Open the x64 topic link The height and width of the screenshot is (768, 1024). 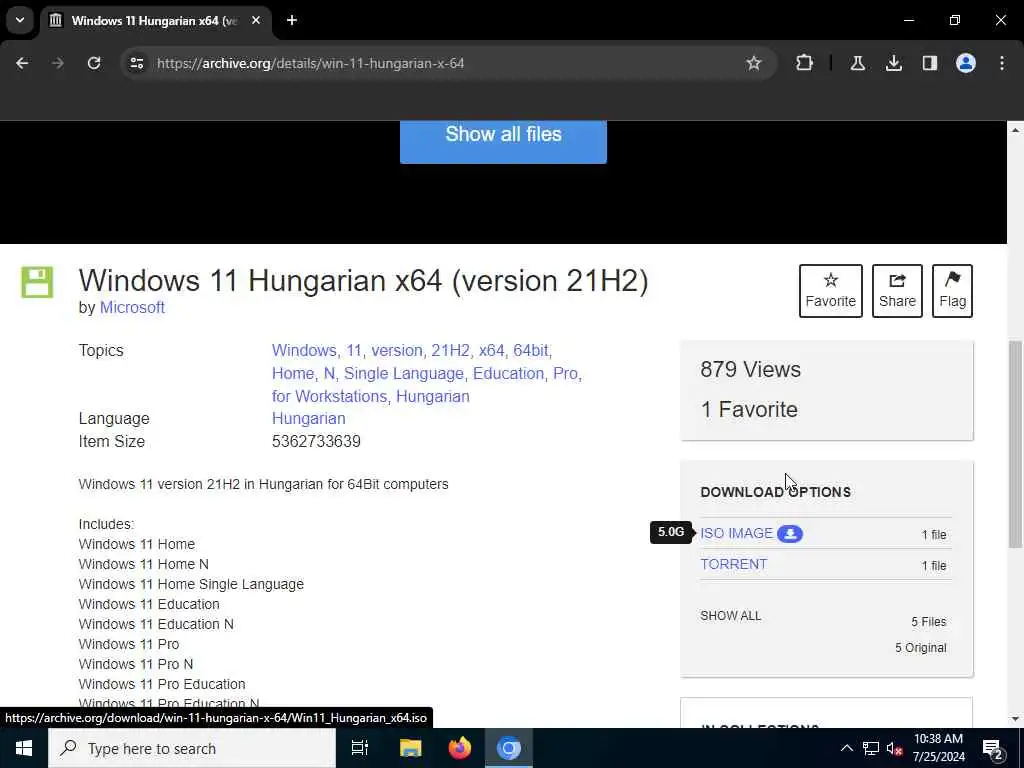(492, 351)
